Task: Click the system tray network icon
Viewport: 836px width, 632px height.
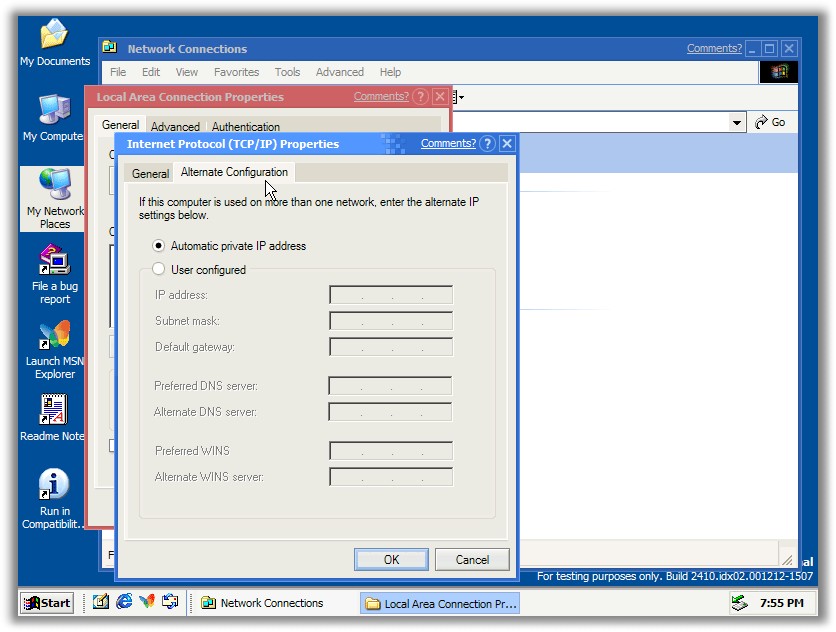Action: 739,603
